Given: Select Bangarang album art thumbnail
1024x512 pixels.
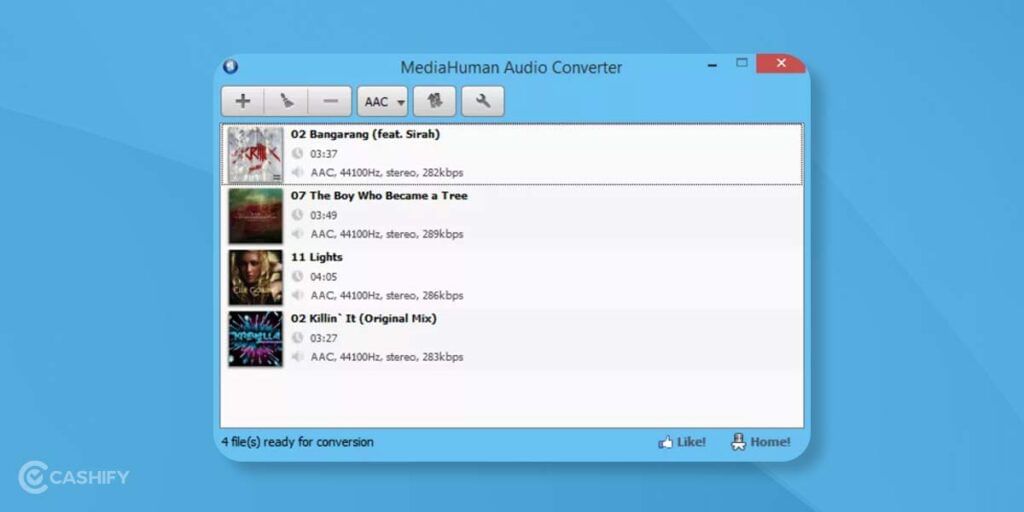Looking at the screenshot, I should pos(255,154).
